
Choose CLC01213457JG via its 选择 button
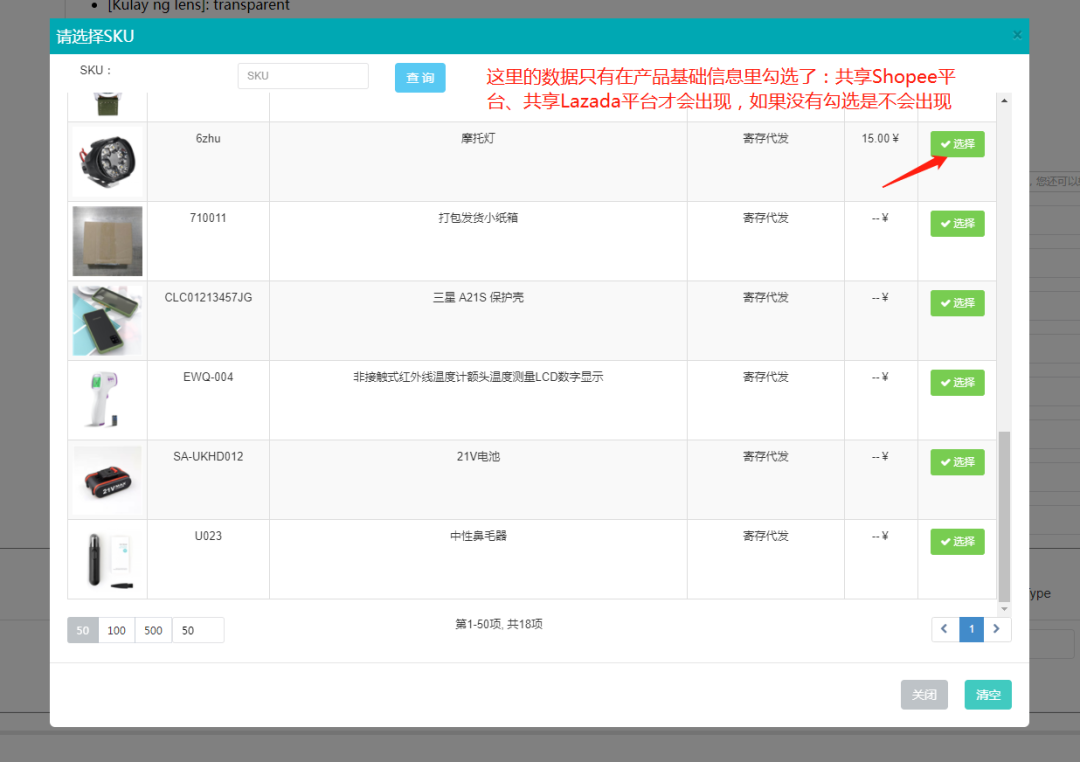[957, 303]
